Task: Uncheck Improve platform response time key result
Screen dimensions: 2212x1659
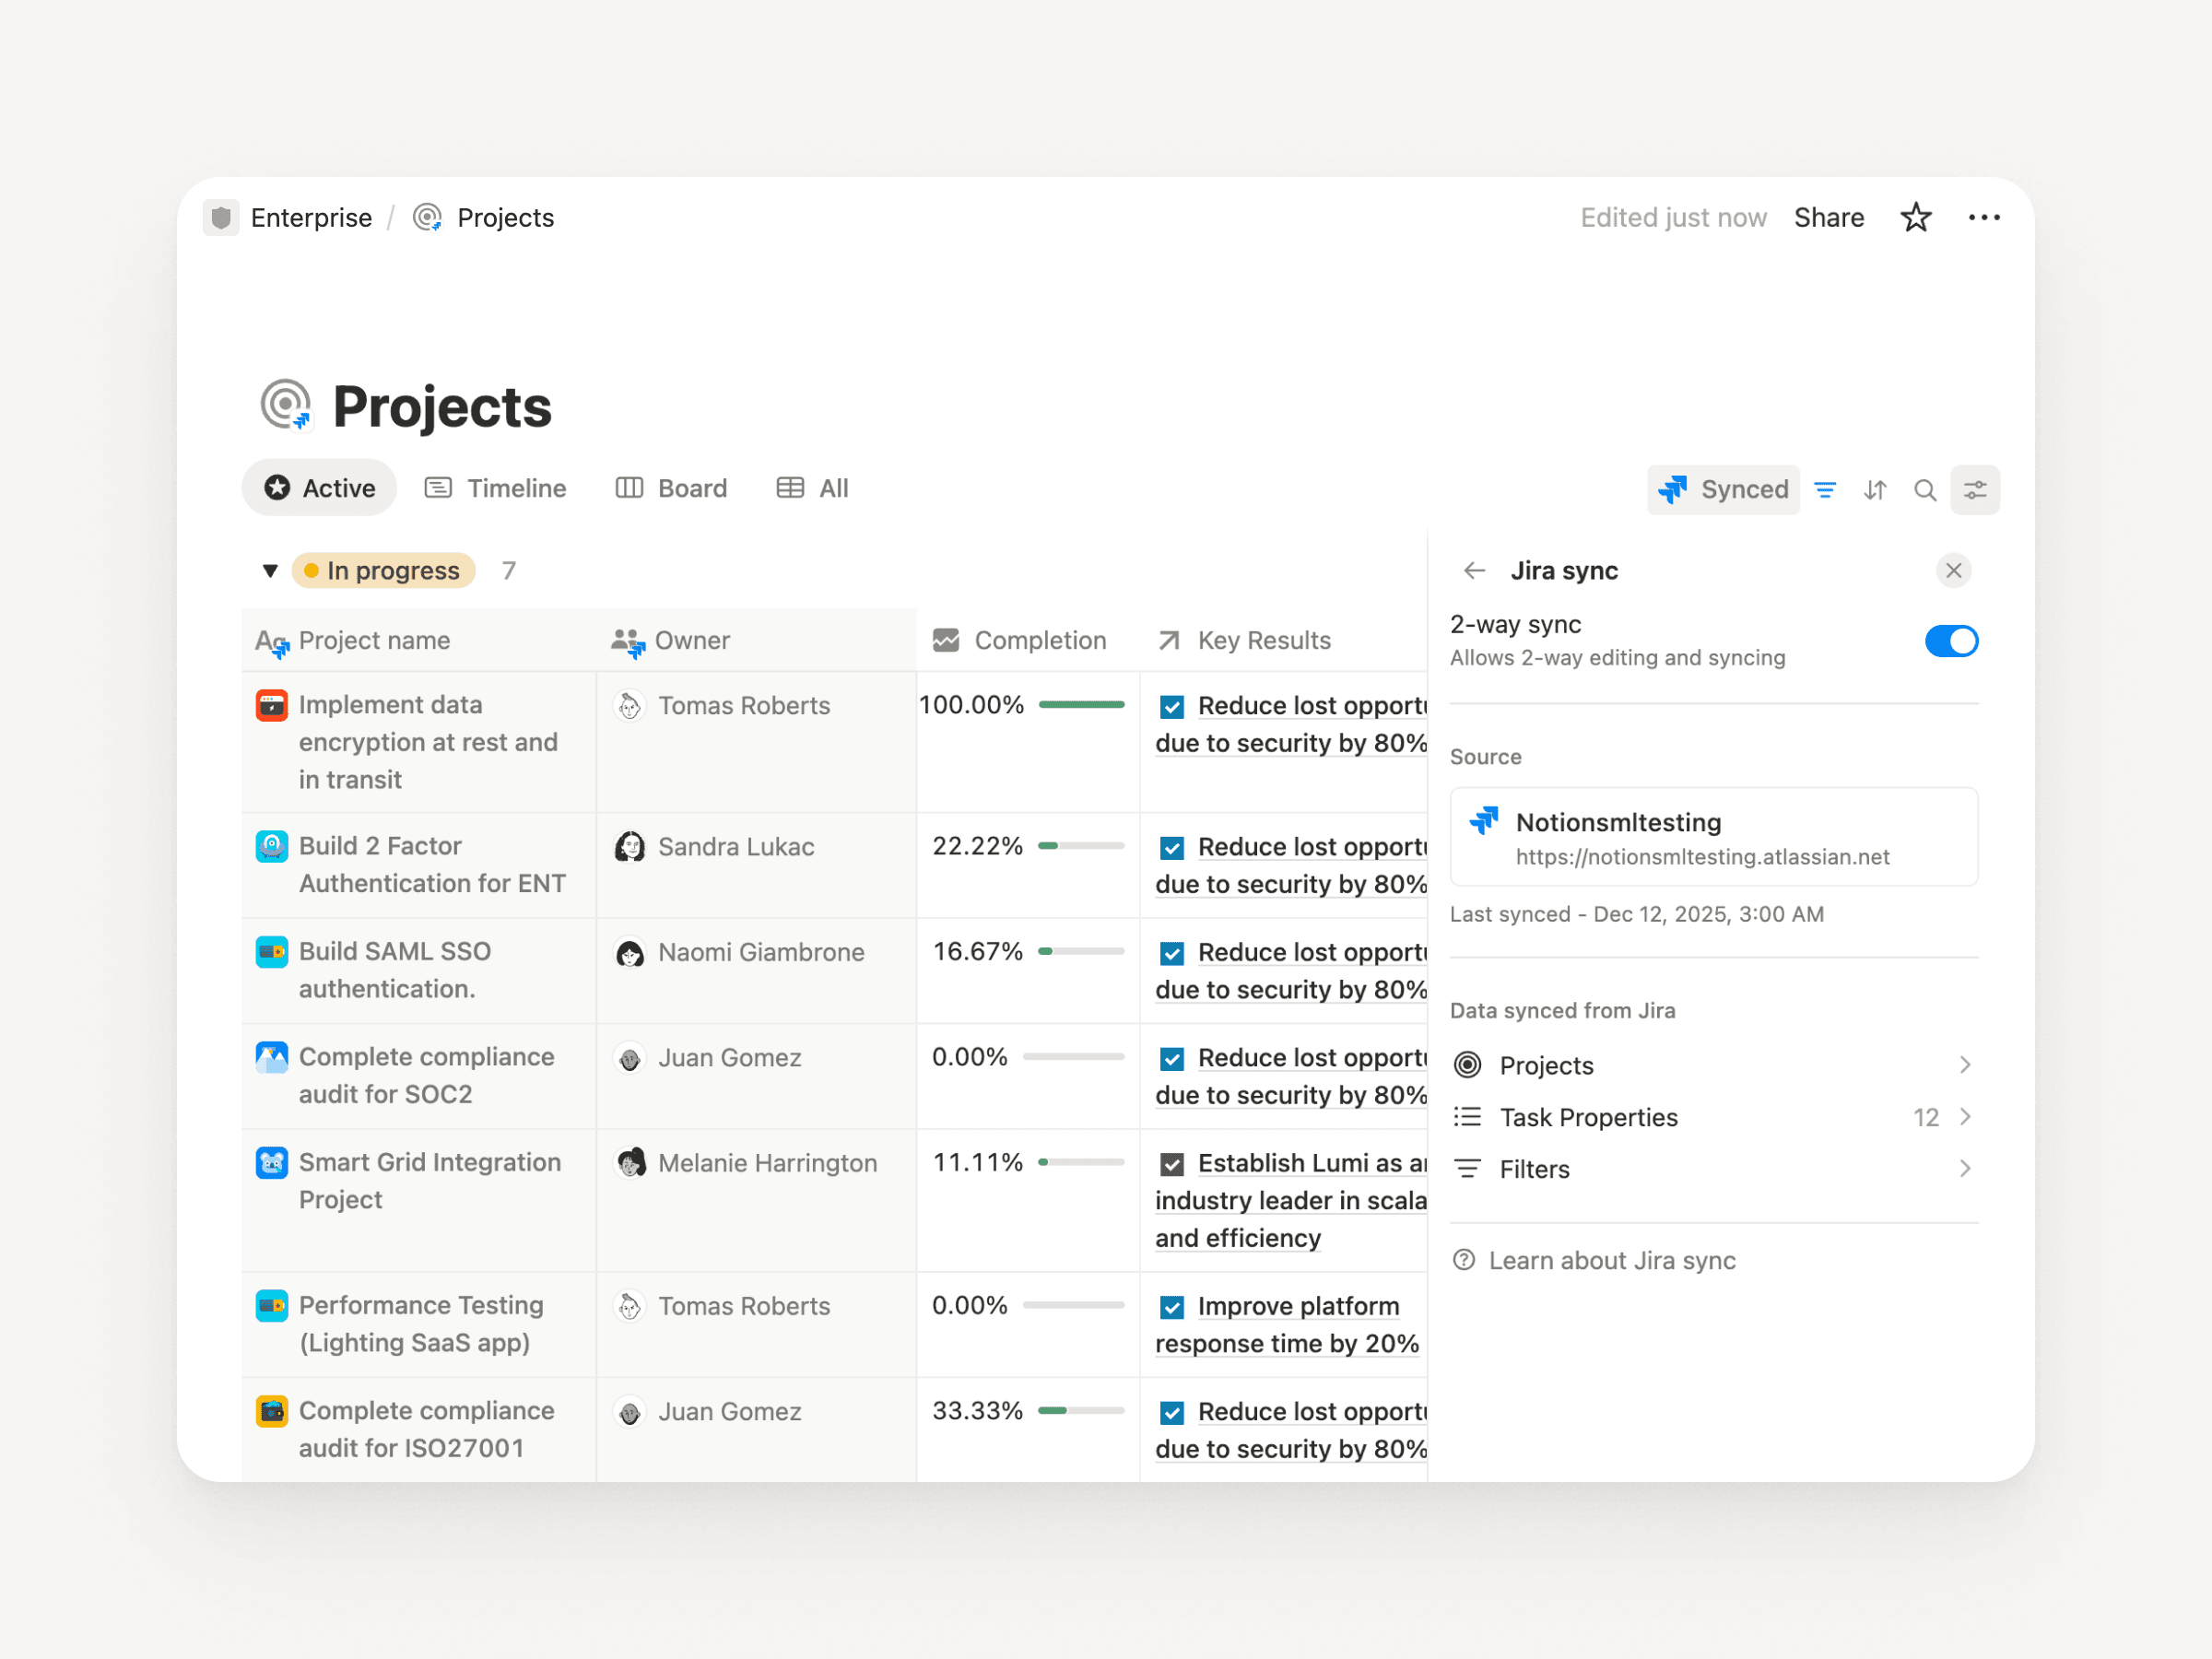Action: tap(1171, 1306)
